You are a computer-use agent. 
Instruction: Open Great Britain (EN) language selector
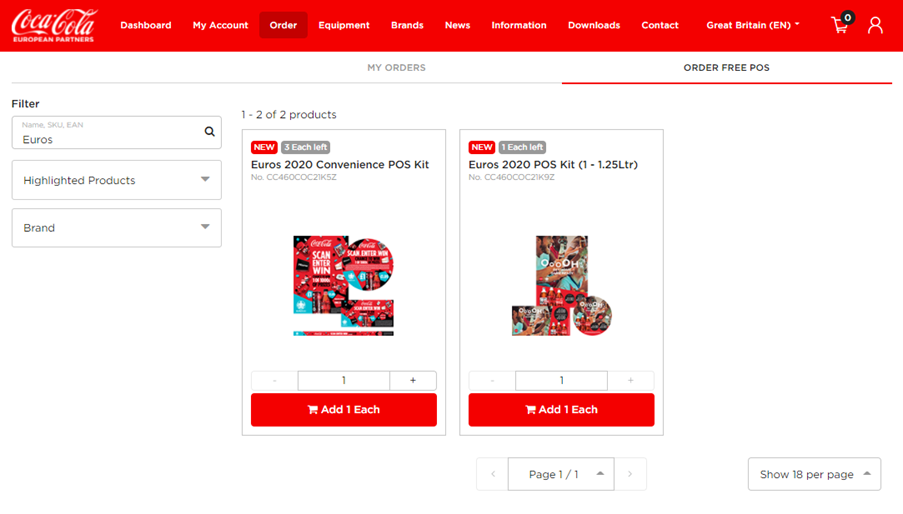pyautogui.click(x=753, y=25)
